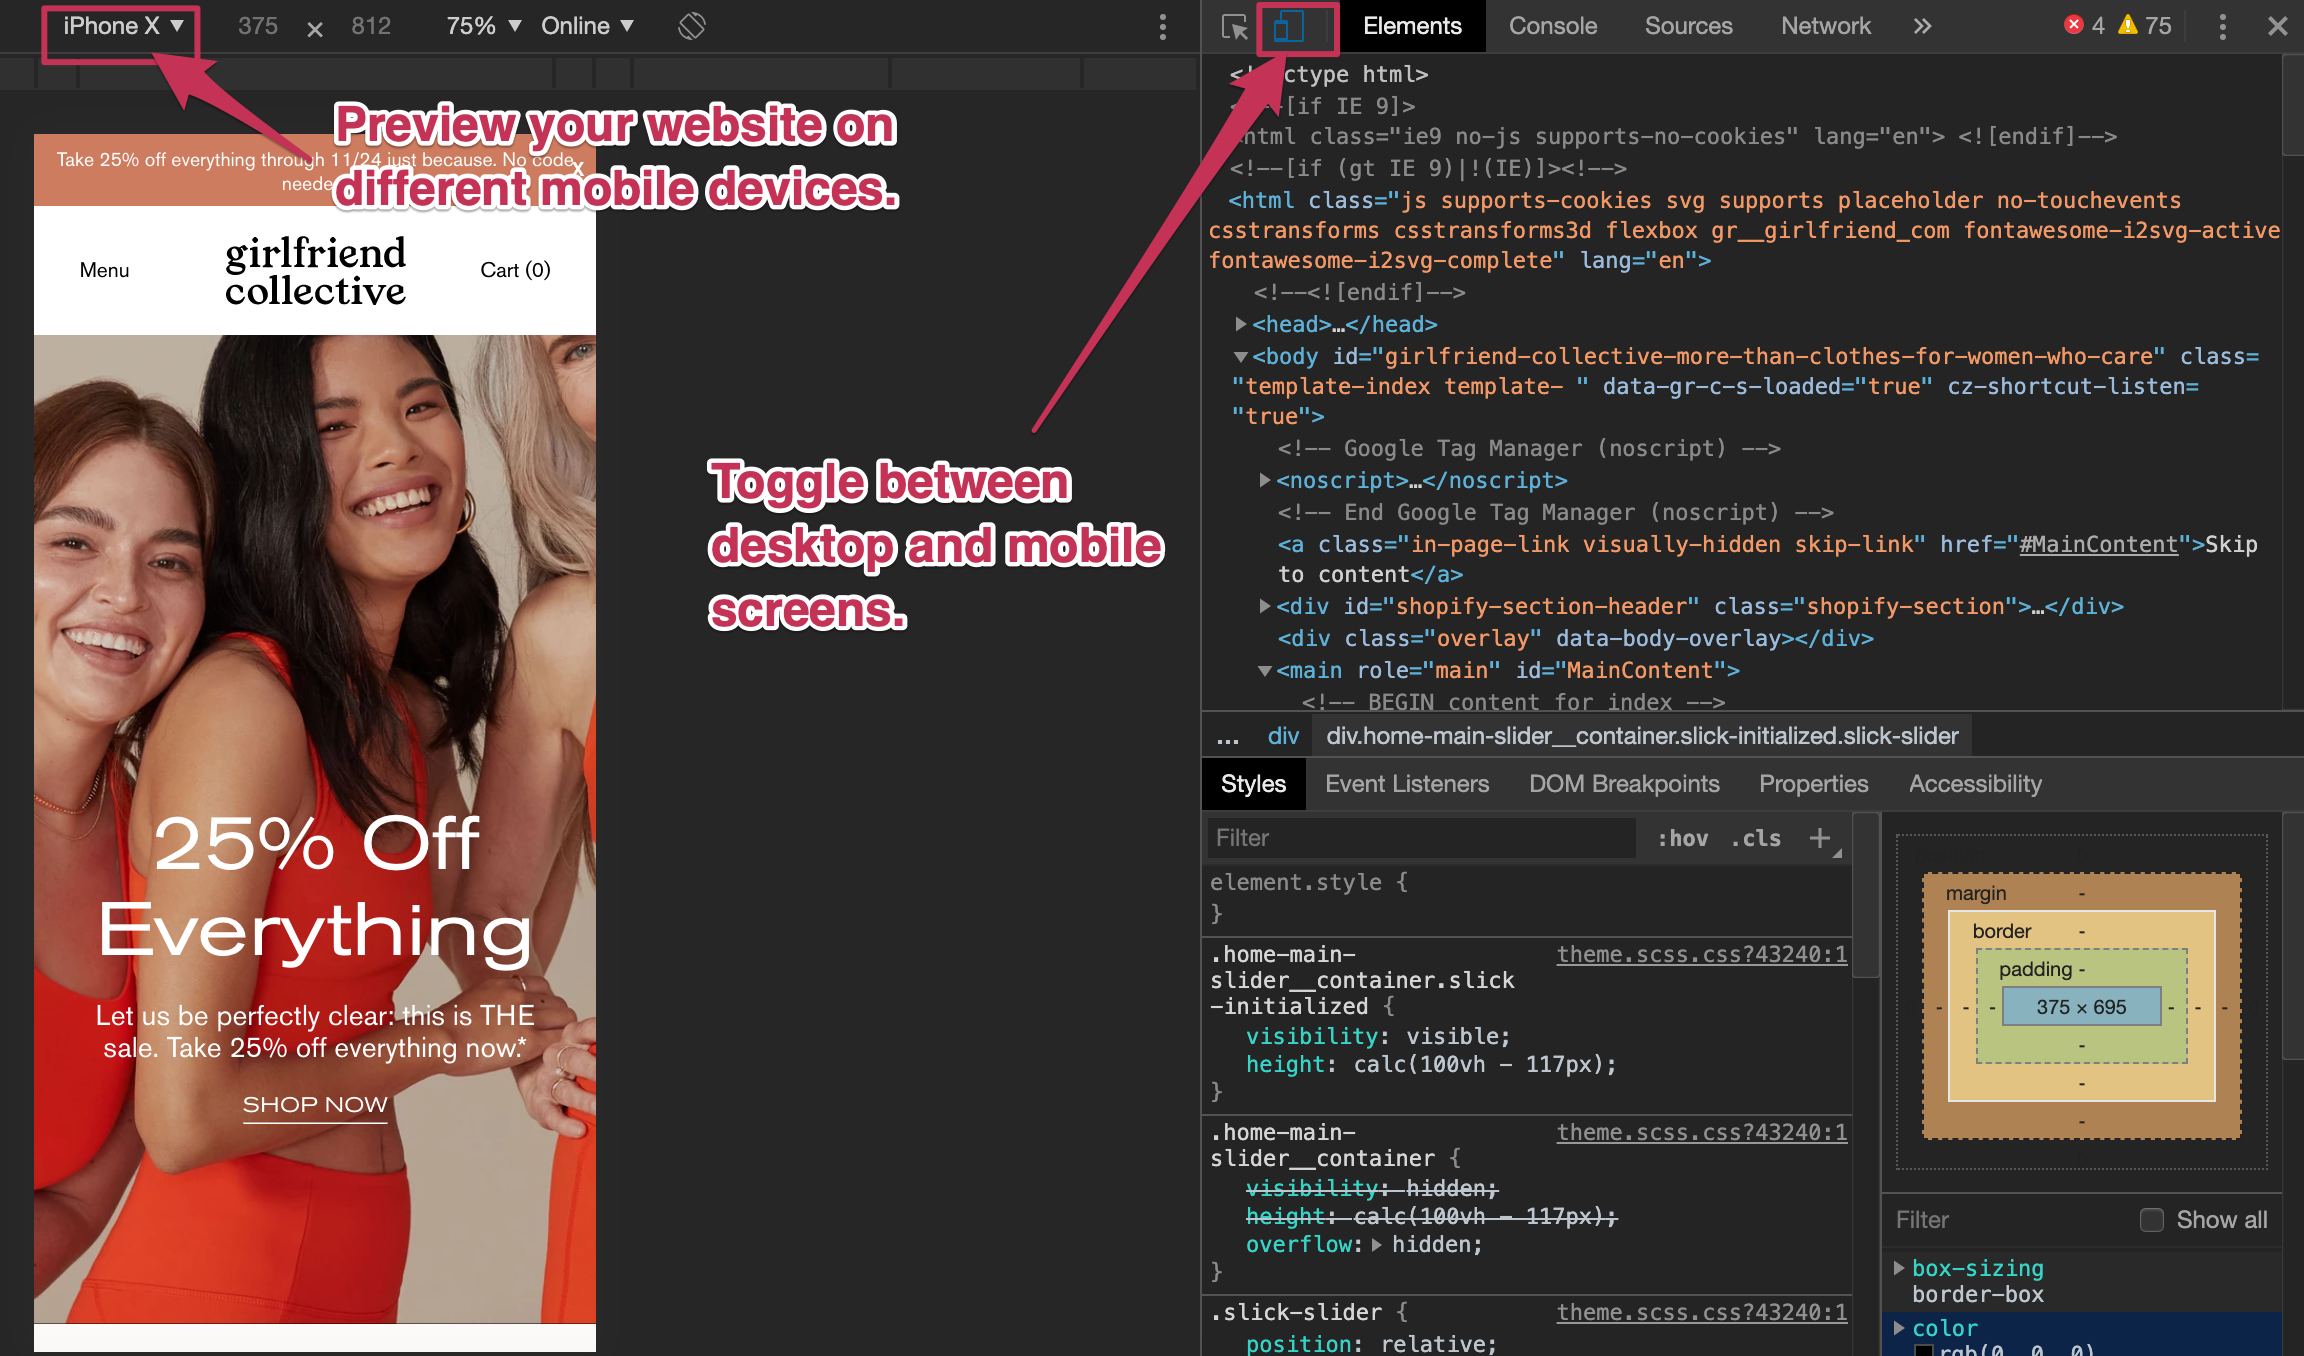Click the inspect element cursor icon
2304x1356 pixels.
(x=1234, y=24)
